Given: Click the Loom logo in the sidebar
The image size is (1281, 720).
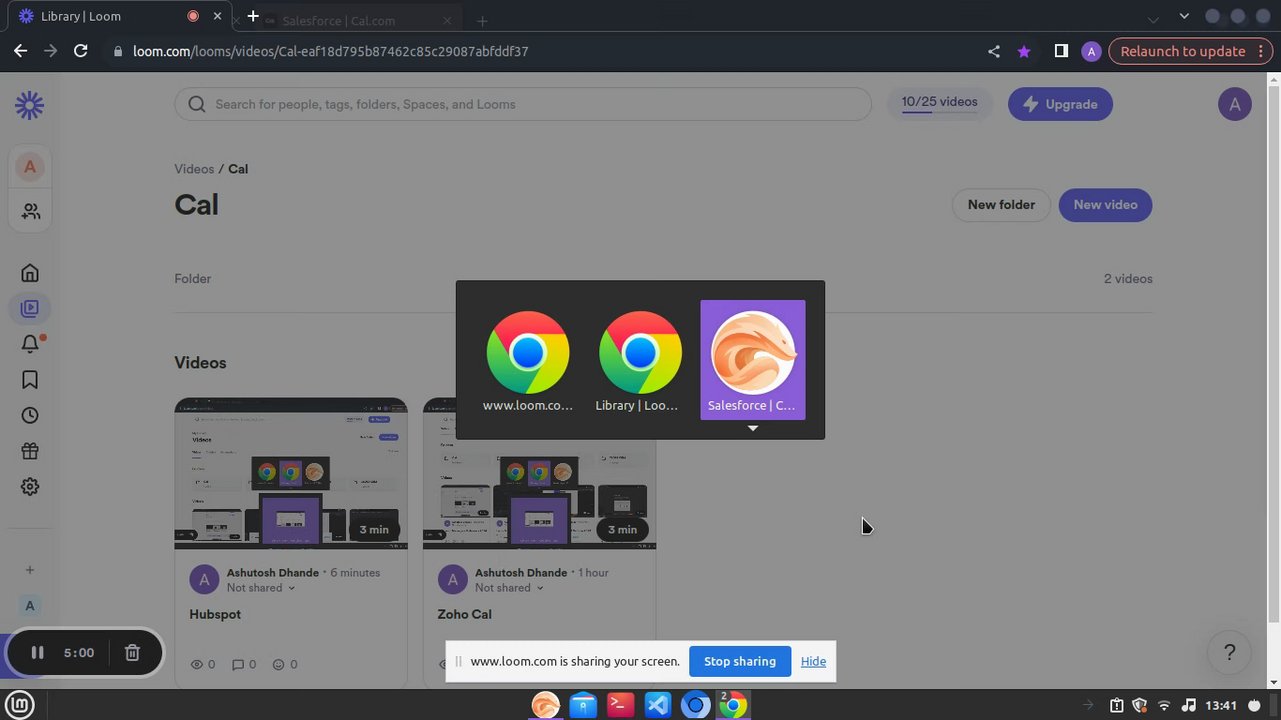Looking at the screenshot, I should point(30,105).
